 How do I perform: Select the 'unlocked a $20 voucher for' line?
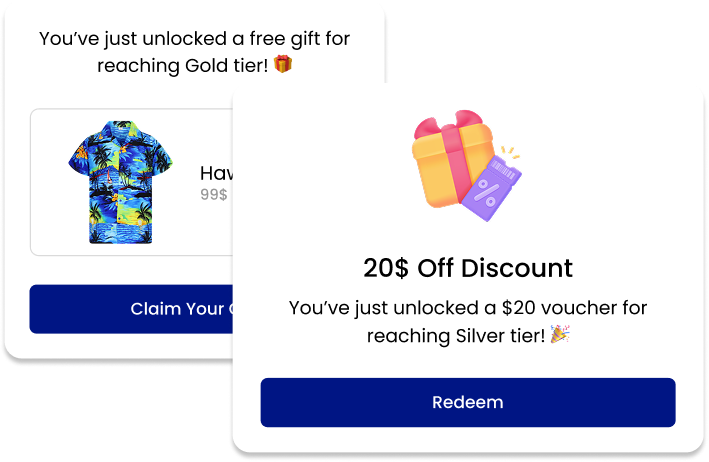click(x=521, y=308)
